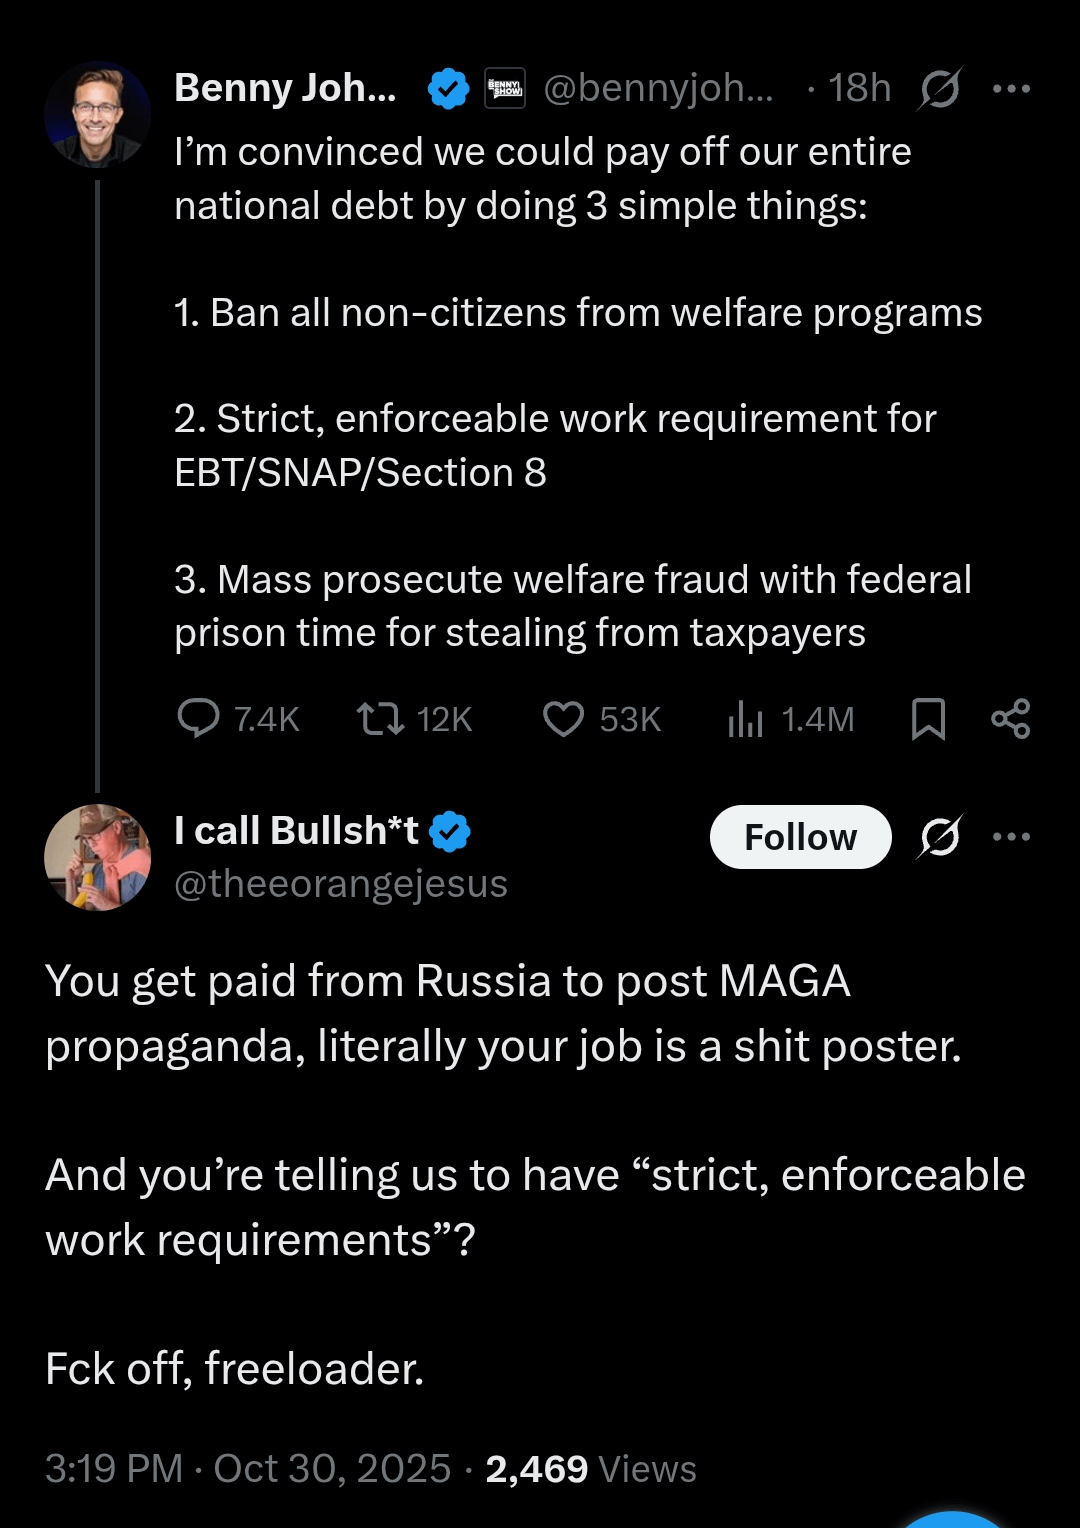Click the reply icon showing 7.4K
The image size is (1080, 1528).
[x=198, y=719]
